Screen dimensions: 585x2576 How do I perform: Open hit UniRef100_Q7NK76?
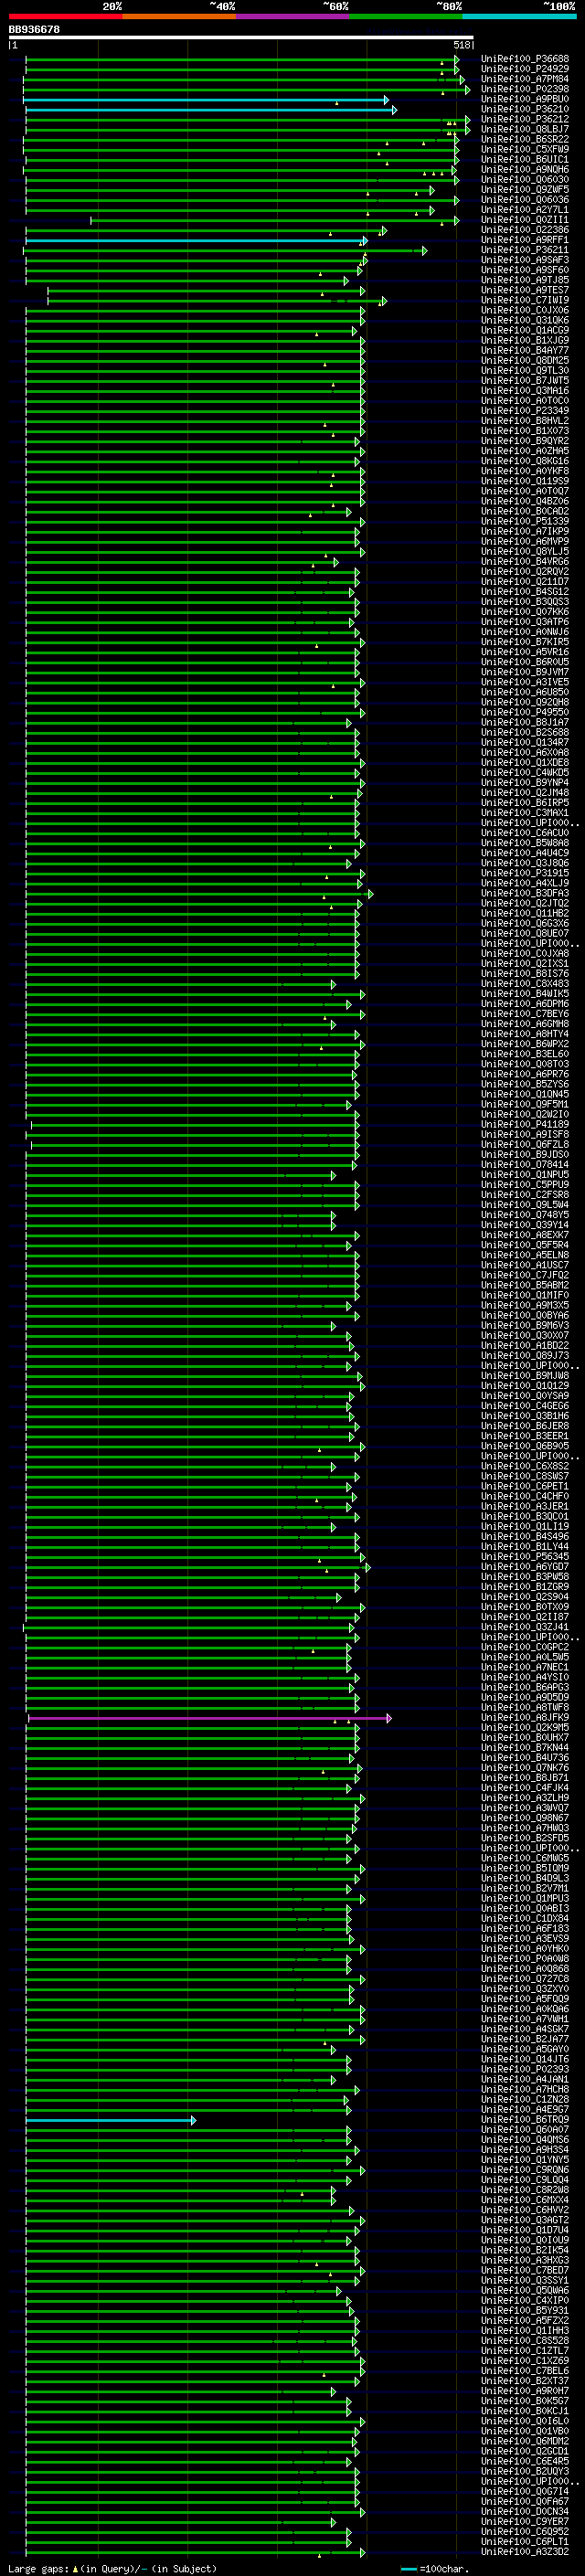pos(525,1768)
